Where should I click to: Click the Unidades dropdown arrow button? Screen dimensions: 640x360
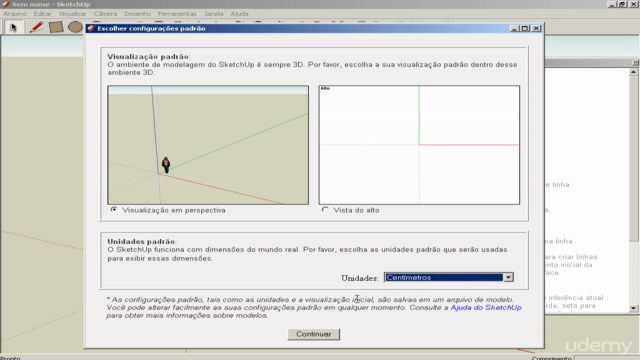pos(508,278)
